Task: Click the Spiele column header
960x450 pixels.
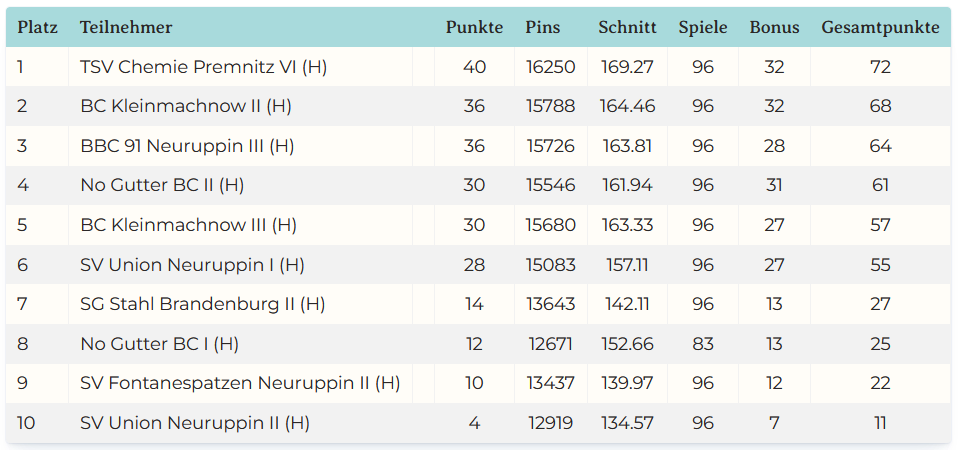Action: coord(703,28)
